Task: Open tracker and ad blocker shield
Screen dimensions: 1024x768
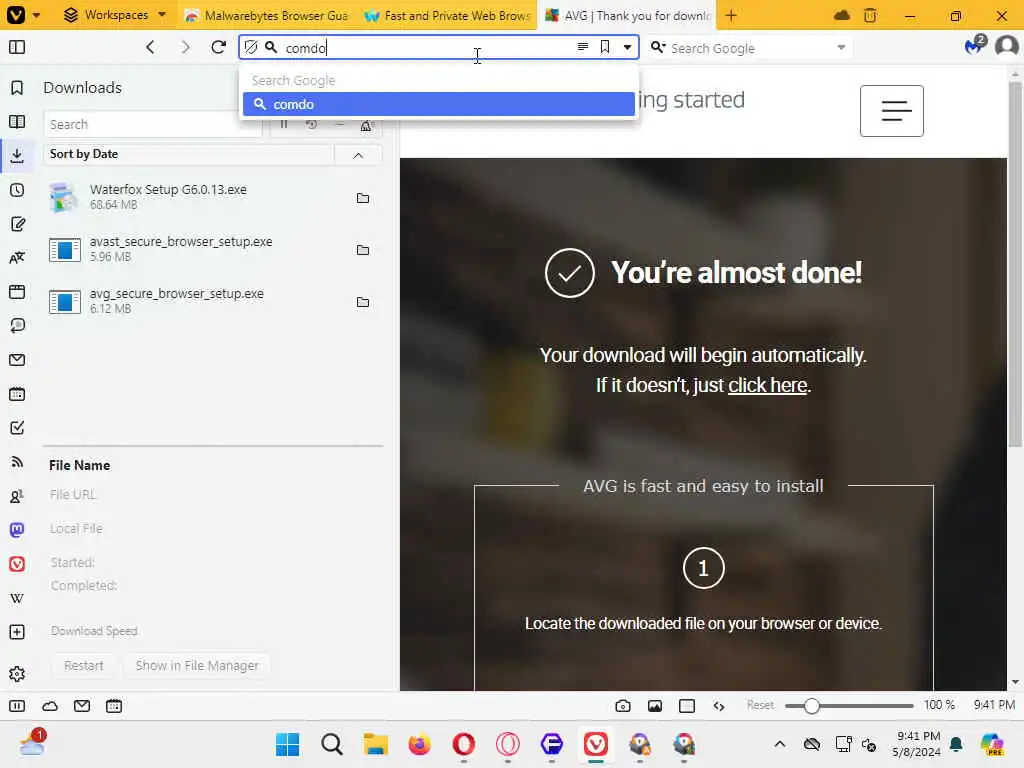Action: (251, 47)
